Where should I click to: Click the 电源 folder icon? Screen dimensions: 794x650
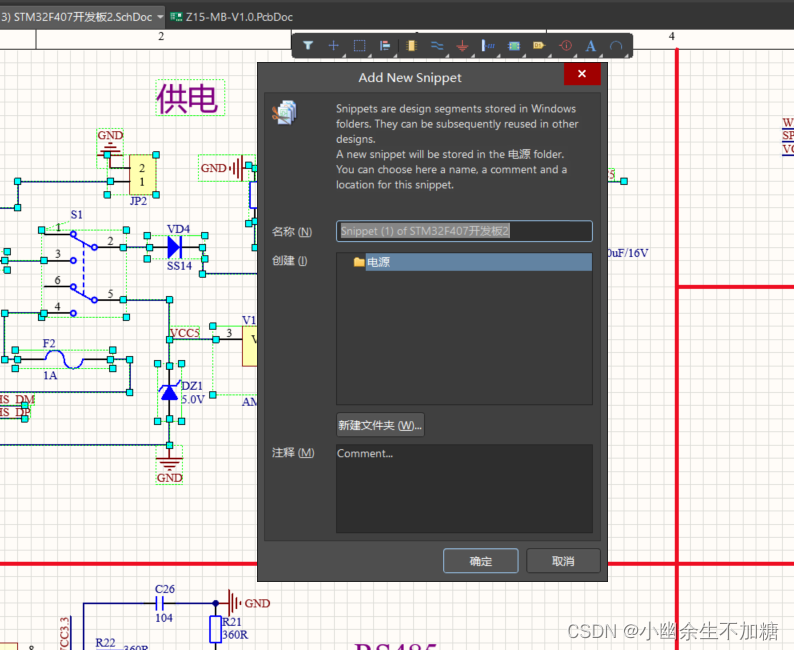[359, 262]
